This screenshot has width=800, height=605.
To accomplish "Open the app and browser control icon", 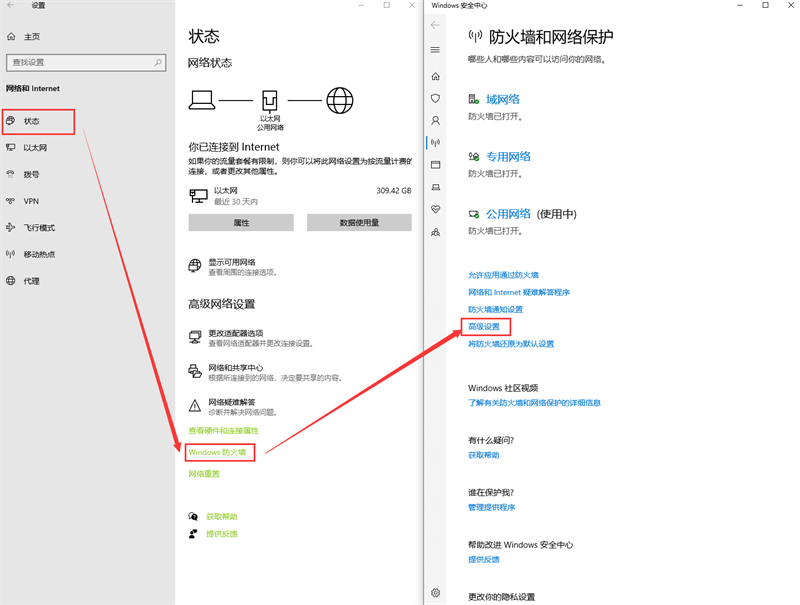I will pos(434,164).
